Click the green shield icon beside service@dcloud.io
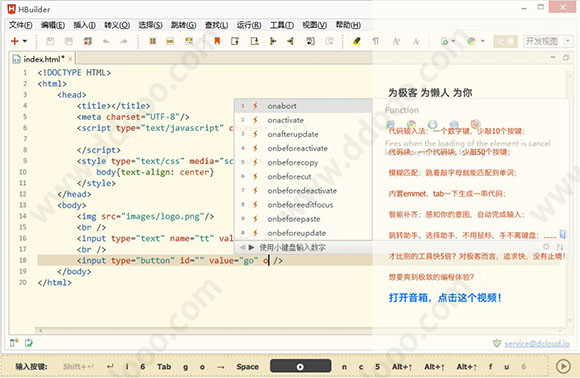The height and width of the screenshot is (378, 580). [497, 344]
